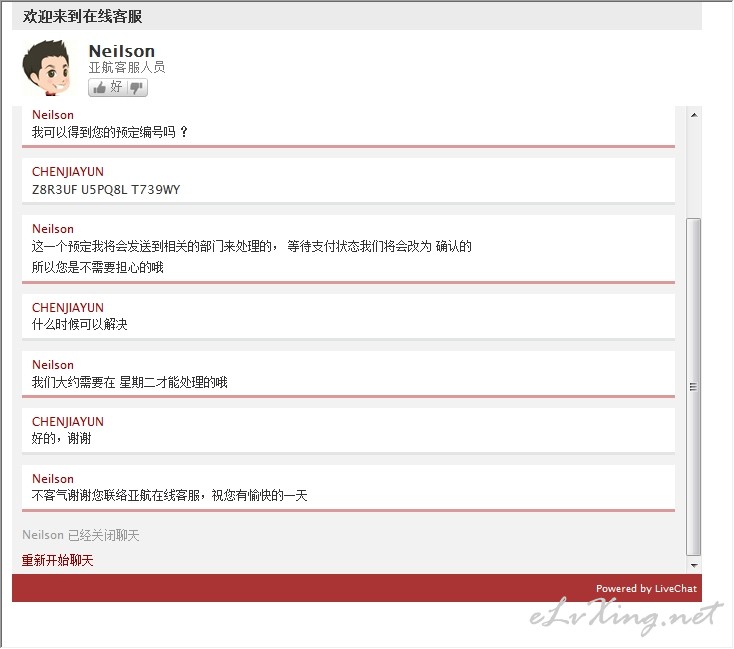
Task: Click Neilson name above 星期二 message
Action: [x=53, y=365]
